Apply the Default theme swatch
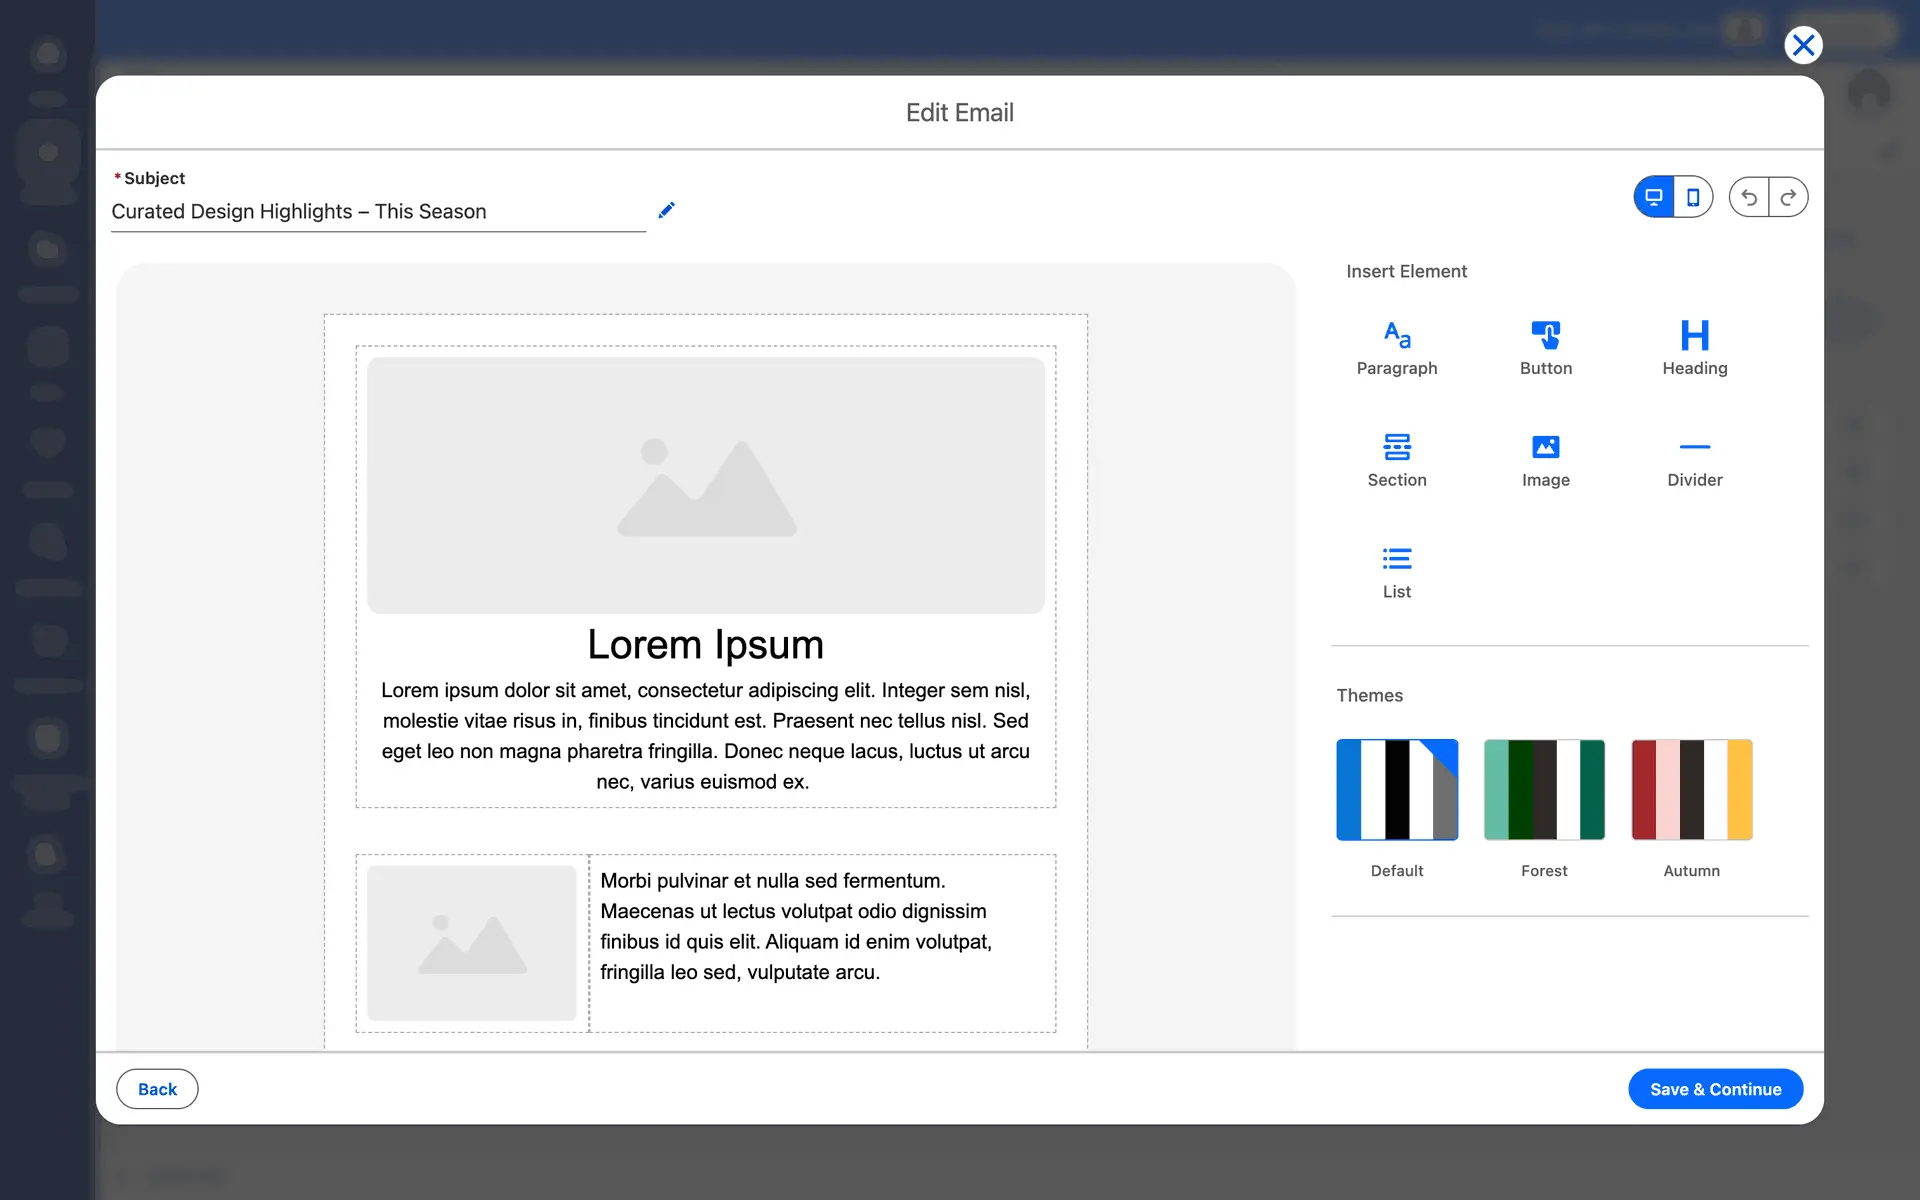 (x=1396, y=789)
